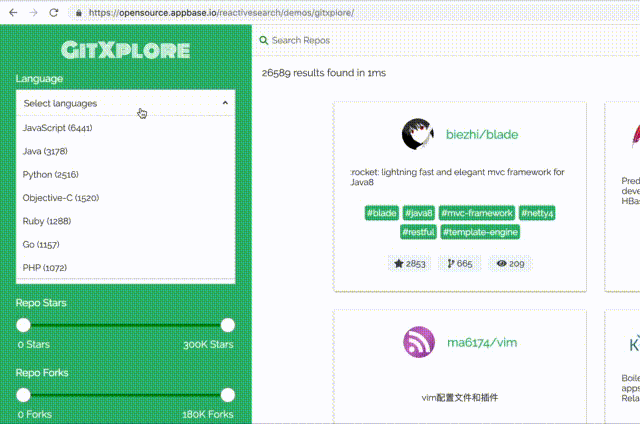Click the Repo Forks label
The width and height of the screenshot is (640, 424).
pos(42,373)
